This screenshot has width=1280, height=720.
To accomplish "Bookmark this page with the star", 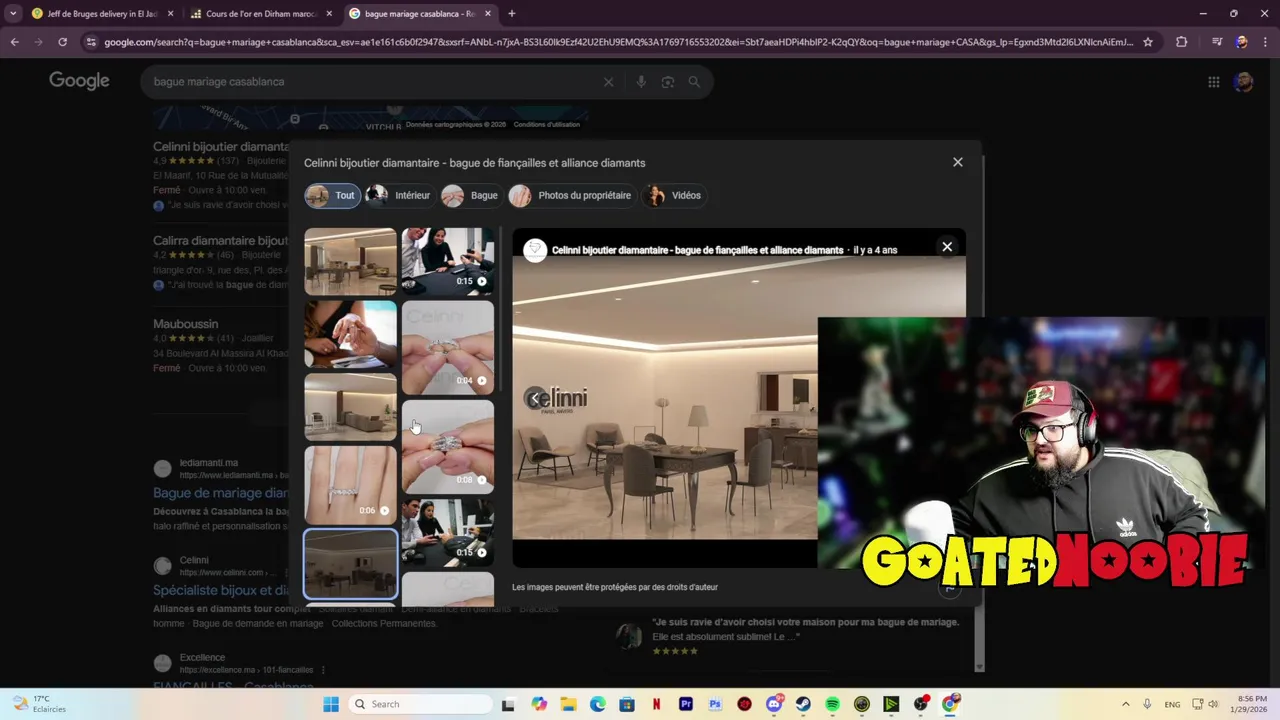I will coord(1148,42).
